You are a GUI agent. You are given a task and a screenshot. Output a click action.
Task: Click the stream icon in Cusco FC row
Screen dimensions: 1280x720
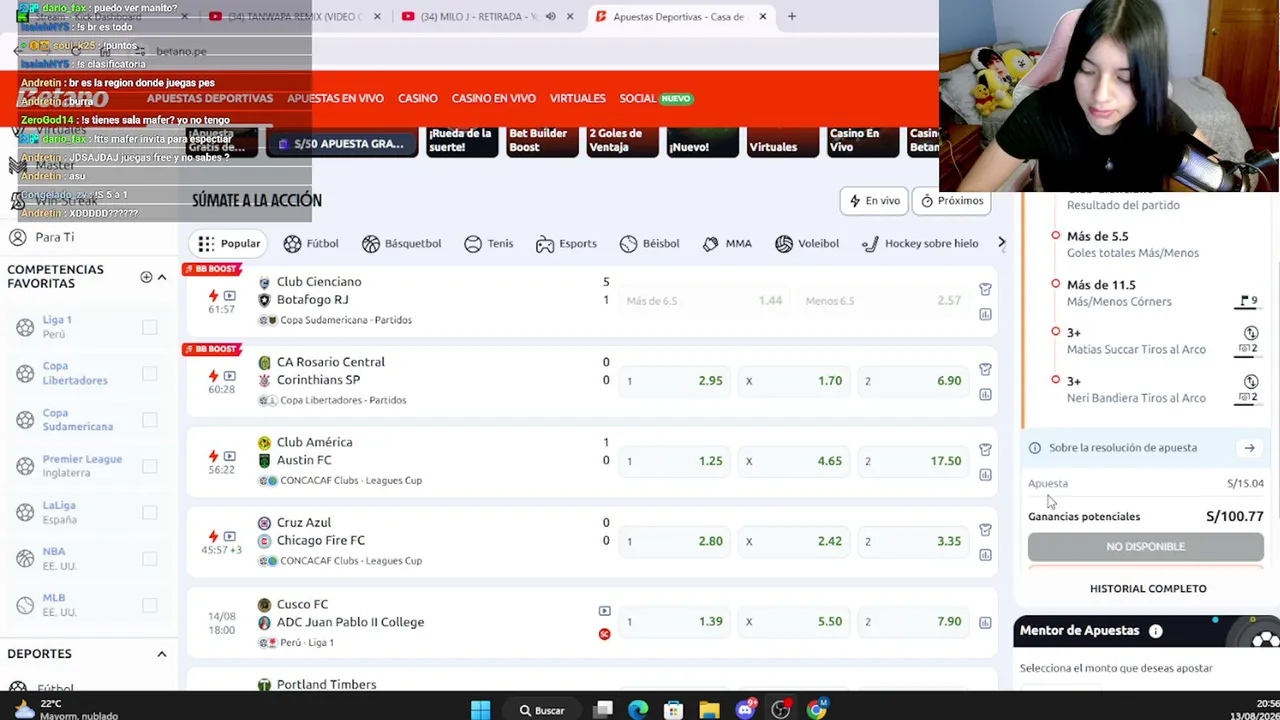pos(604,611)
